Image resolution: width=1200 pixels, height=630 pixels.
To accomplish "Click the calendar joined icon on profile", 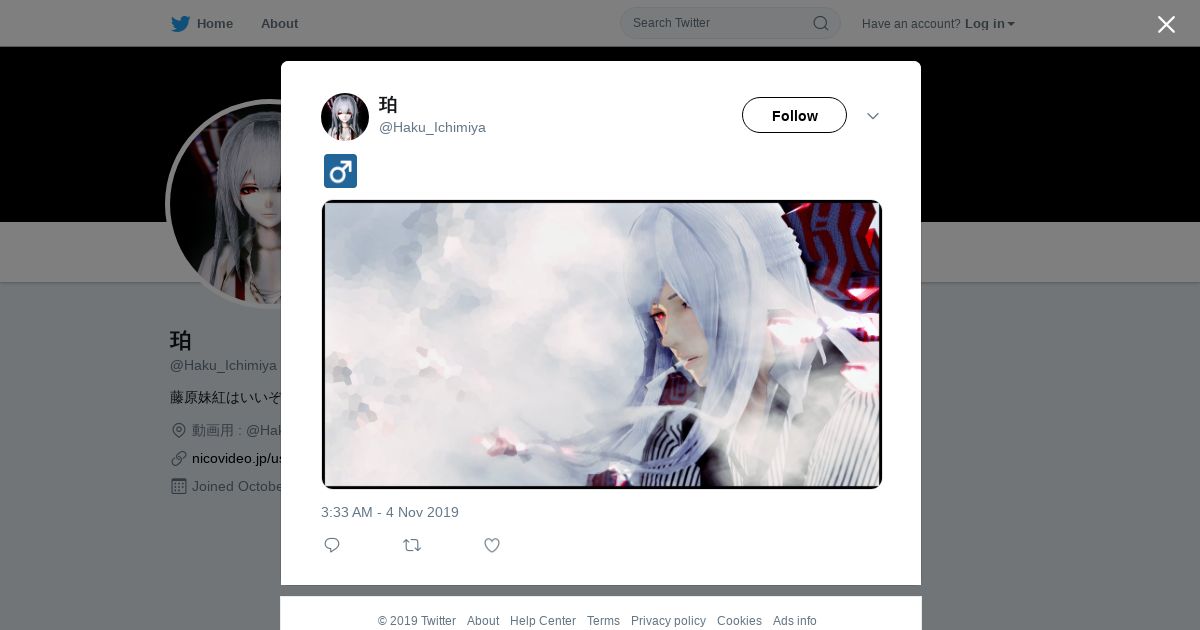I will (179, 486).
